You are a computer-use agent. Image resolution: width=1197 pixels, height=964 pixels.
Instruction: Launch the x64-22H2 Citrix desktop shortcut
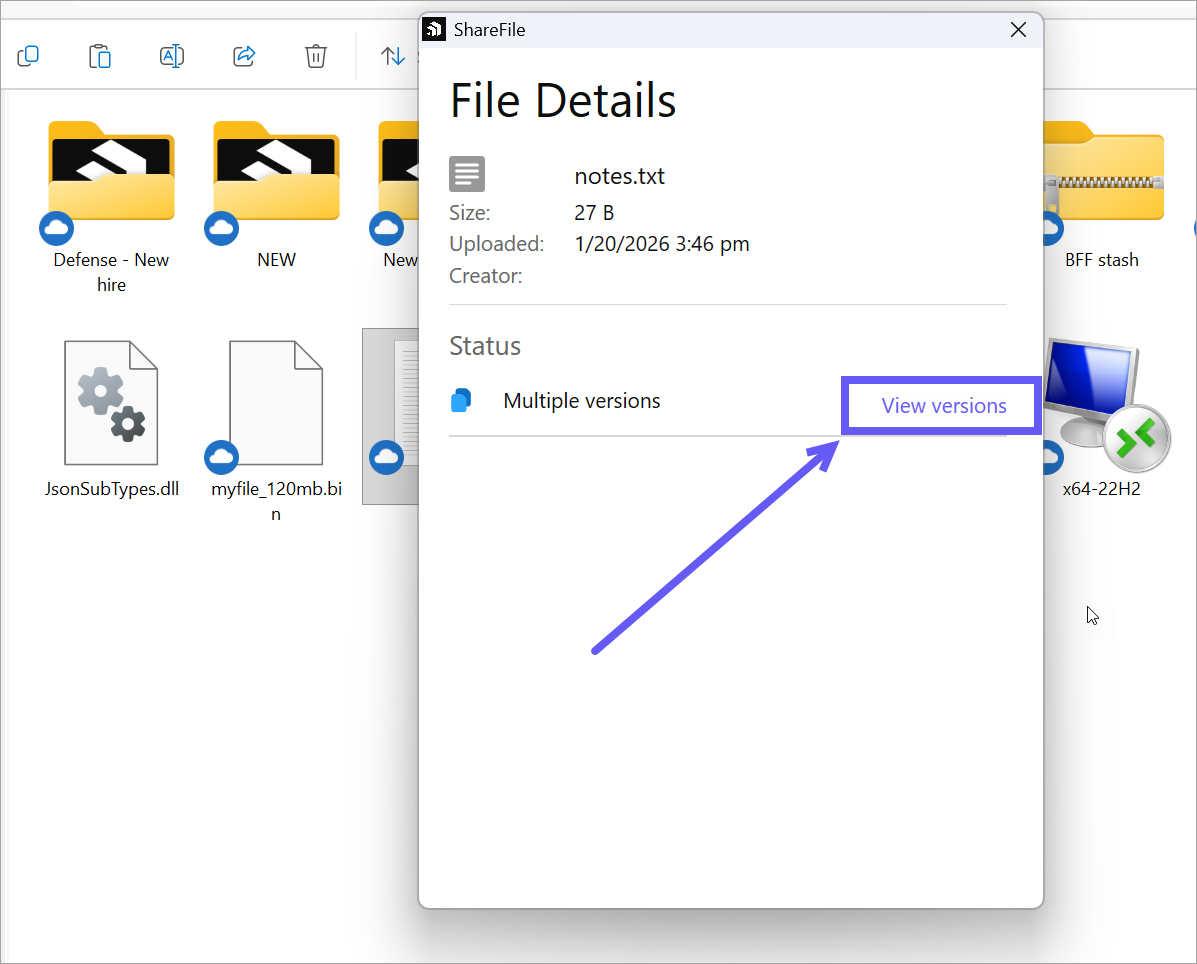click(x=1092, y=400)
